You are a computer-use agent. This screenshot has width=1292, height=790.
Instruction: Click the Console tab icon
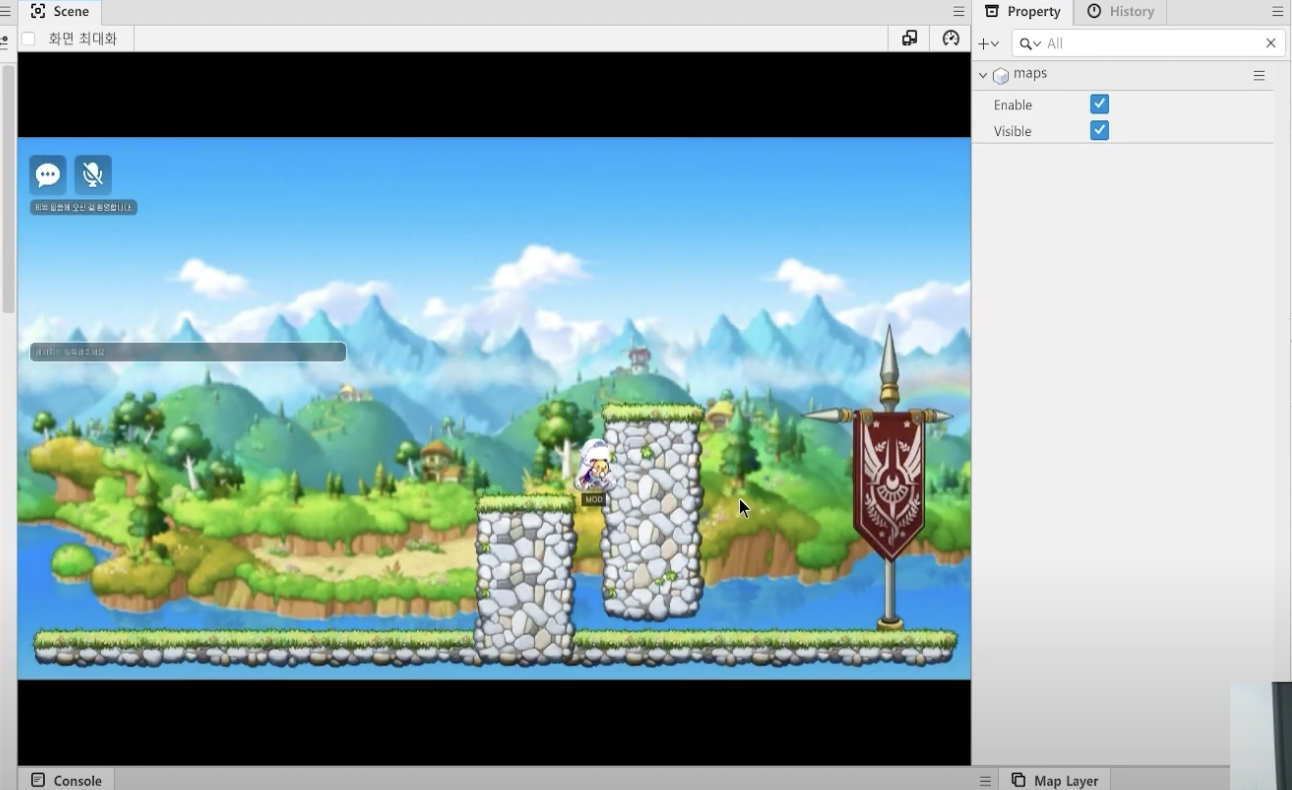(x=38, y=780)
